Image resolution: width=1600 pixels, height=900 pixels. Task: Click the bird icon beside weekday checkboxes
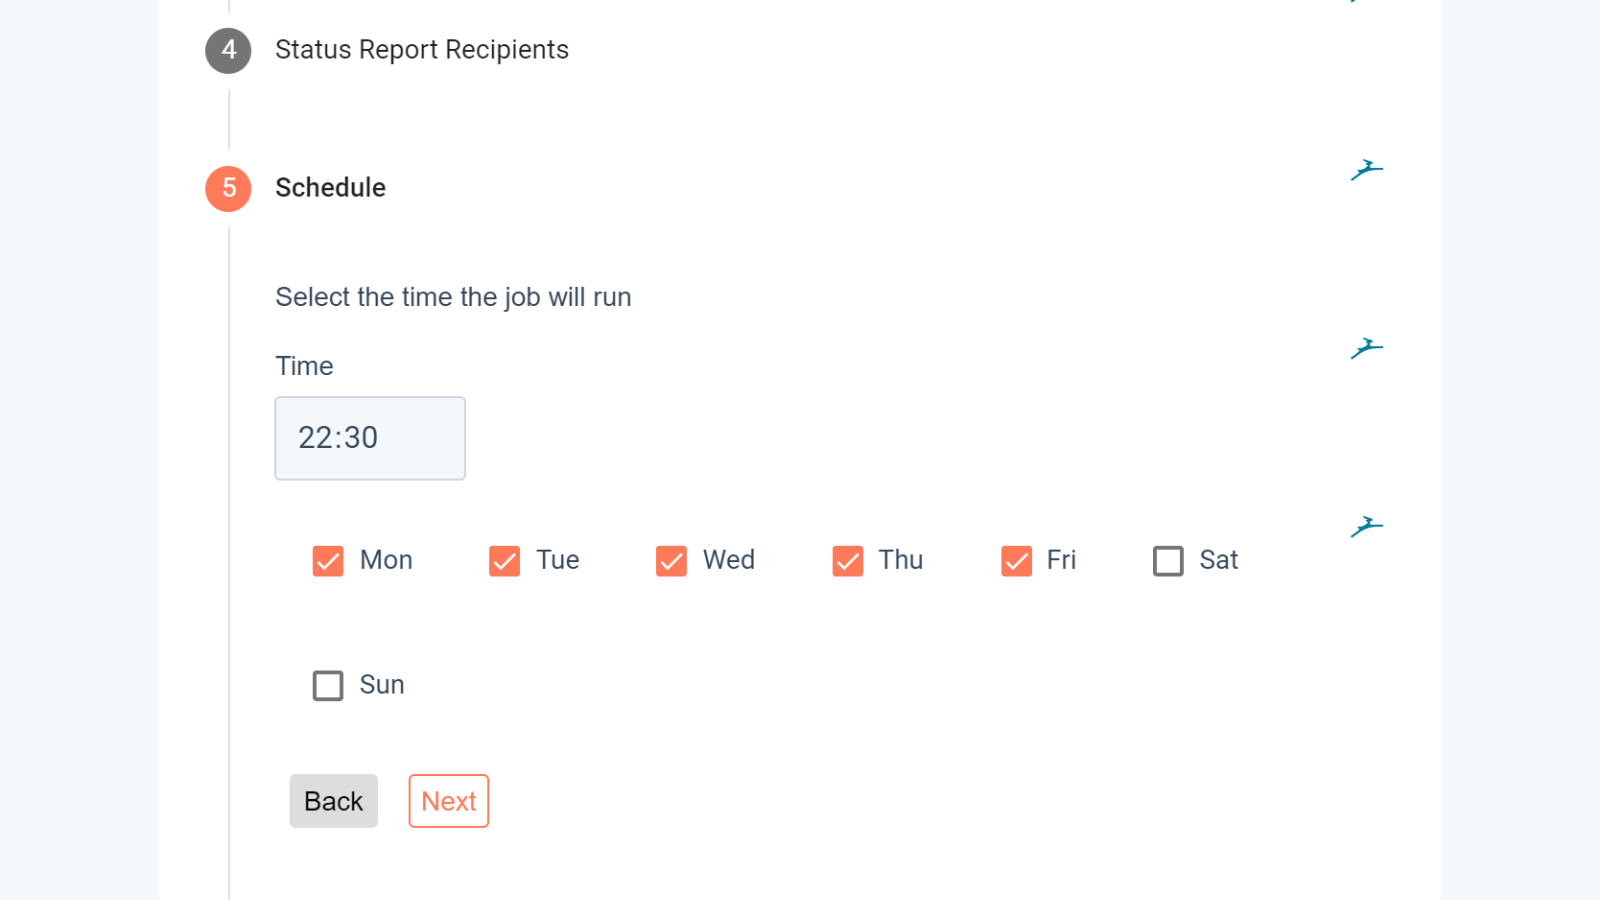[x=1366, y=527]
